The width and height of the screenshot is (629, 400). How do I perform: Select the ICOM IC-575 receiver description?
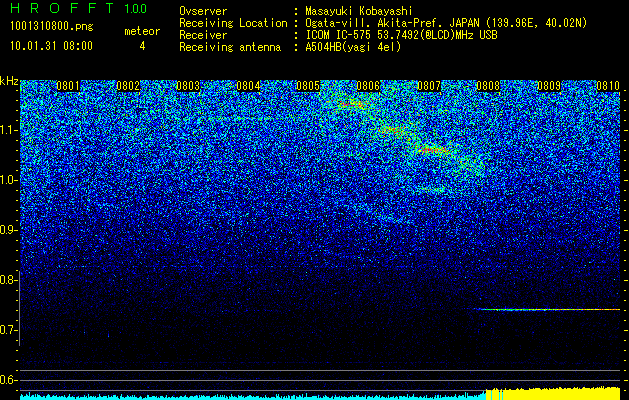click(401, 35)
